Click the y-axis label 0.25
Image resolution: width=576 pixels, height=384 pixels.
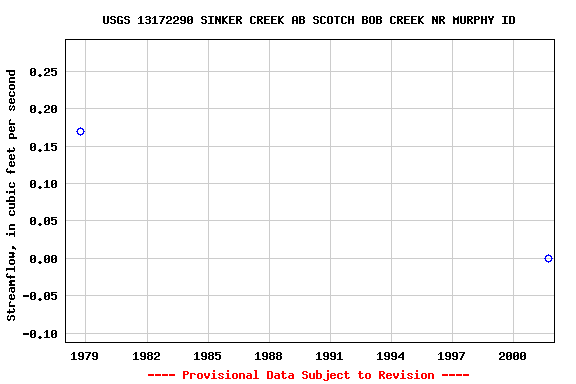coord(44,72)
